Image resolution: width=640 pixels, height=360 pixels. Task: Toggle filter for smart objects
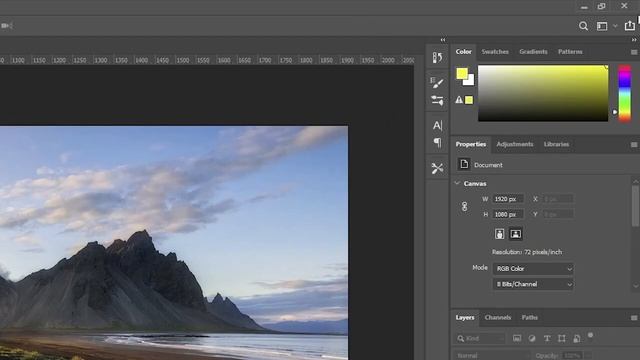pyautogui.click(x=577, y=338)
